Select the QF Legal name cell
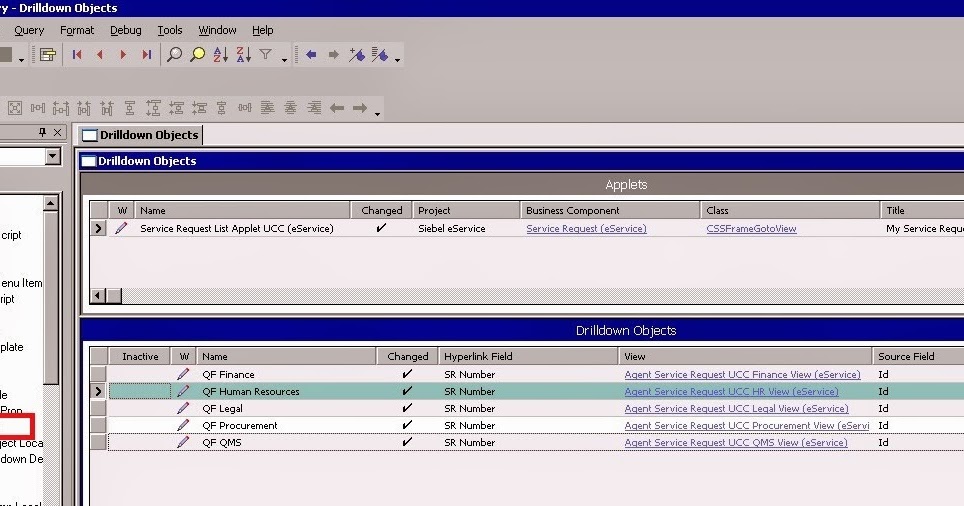Image resolution: width=964 pixels, height=506 pixels. point(286,408)
